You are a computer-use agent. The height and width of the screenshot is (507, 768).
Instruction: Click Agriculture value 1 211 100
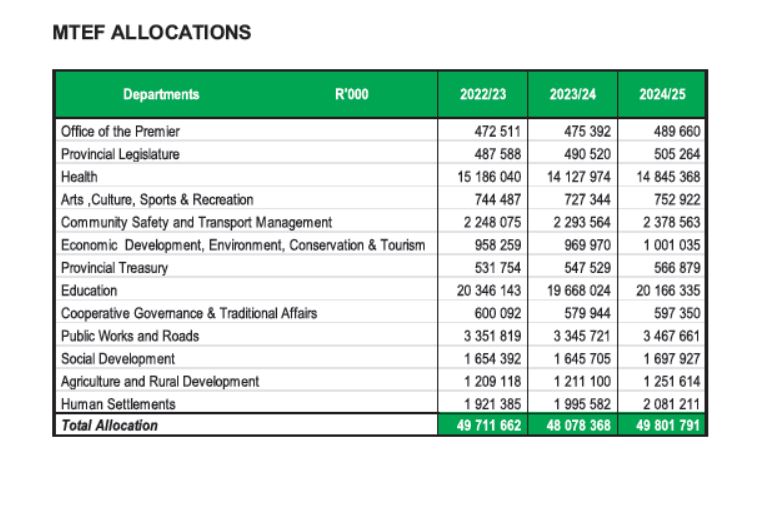(582, 381)
